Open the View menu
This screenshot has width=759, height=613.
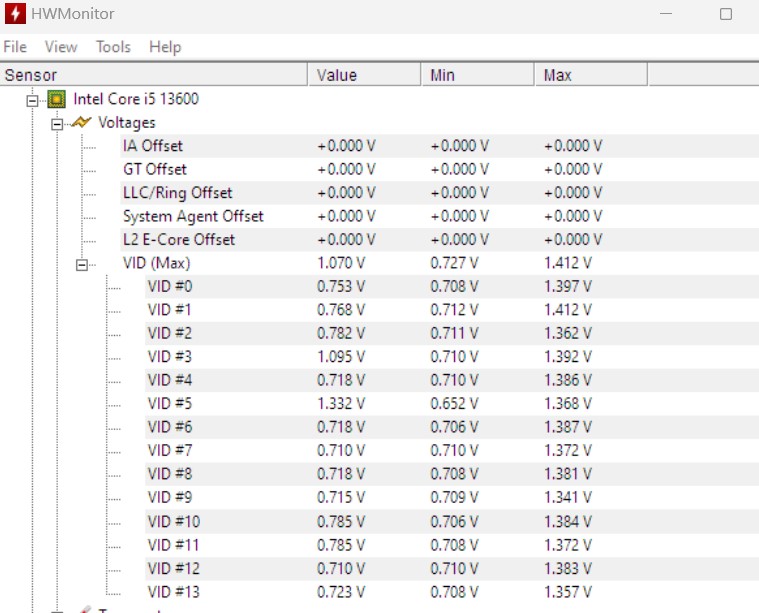coord(61,47)
